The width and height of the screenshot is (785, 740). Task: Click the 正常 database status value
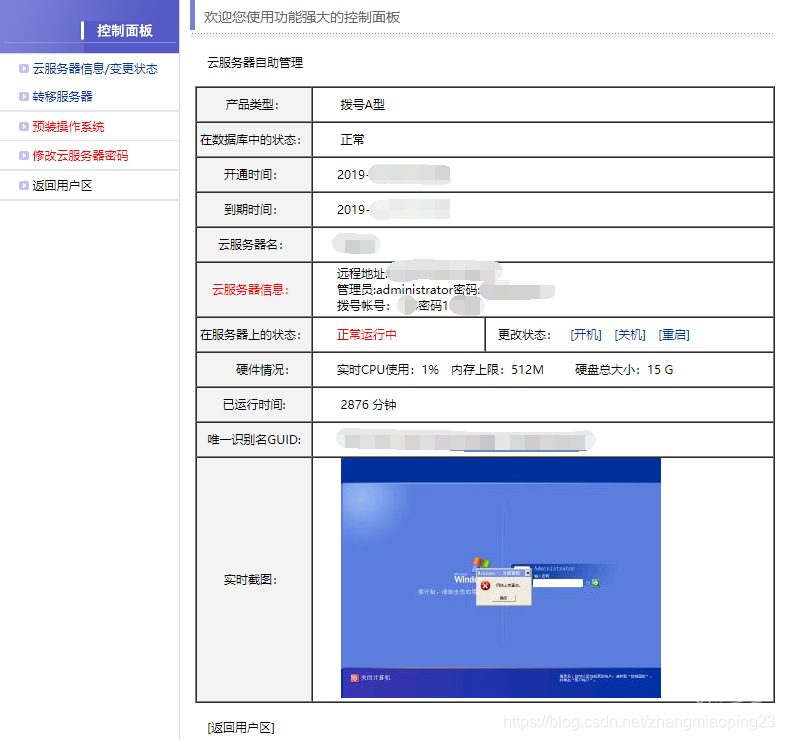(x=352, y=140)
